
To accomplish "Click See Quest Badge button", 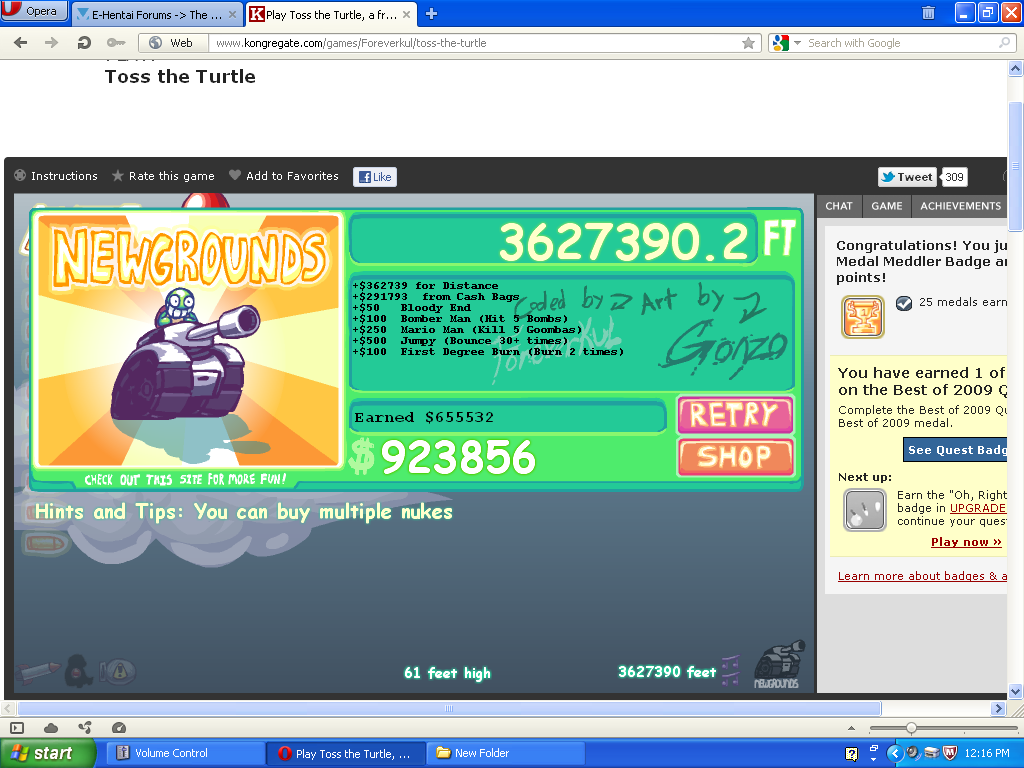I will 955,450.
